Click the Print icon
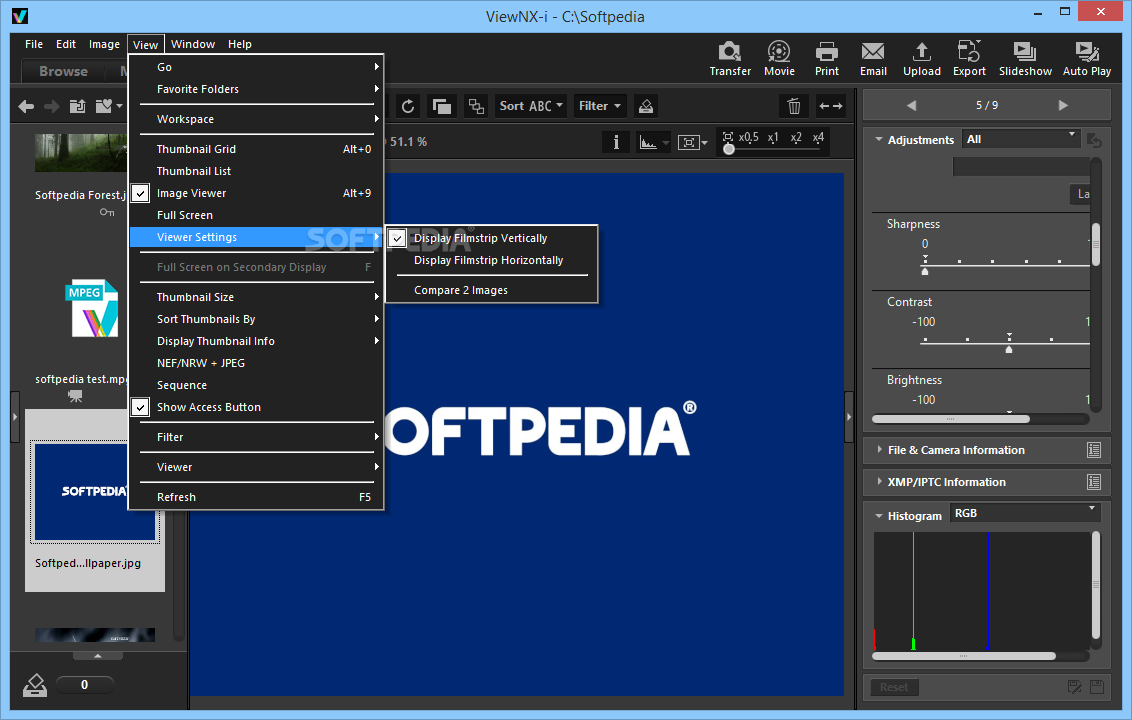Image resolution: width=1132 pixels, height=720 pixels. [x=827, y=58]
